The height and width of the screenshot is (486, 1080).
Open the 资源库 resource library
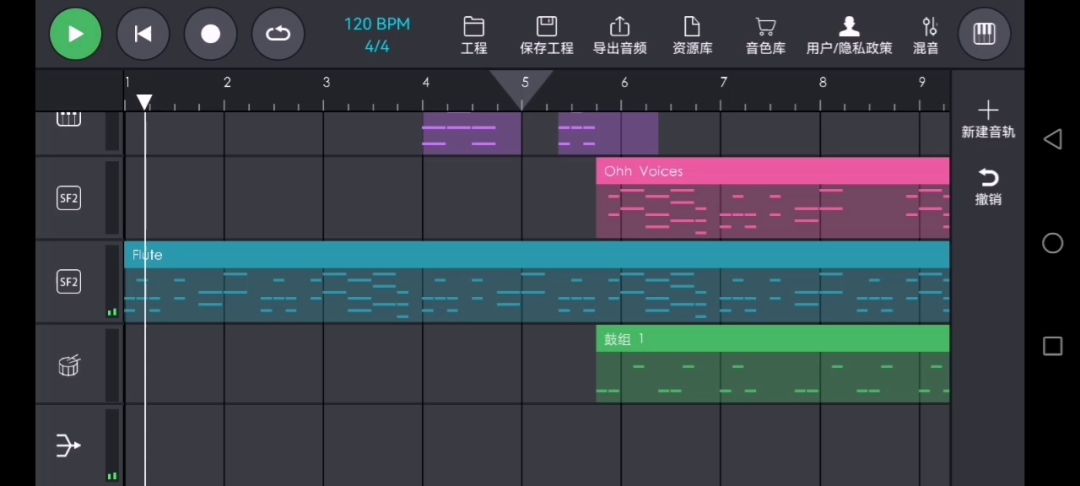[692, 35]
